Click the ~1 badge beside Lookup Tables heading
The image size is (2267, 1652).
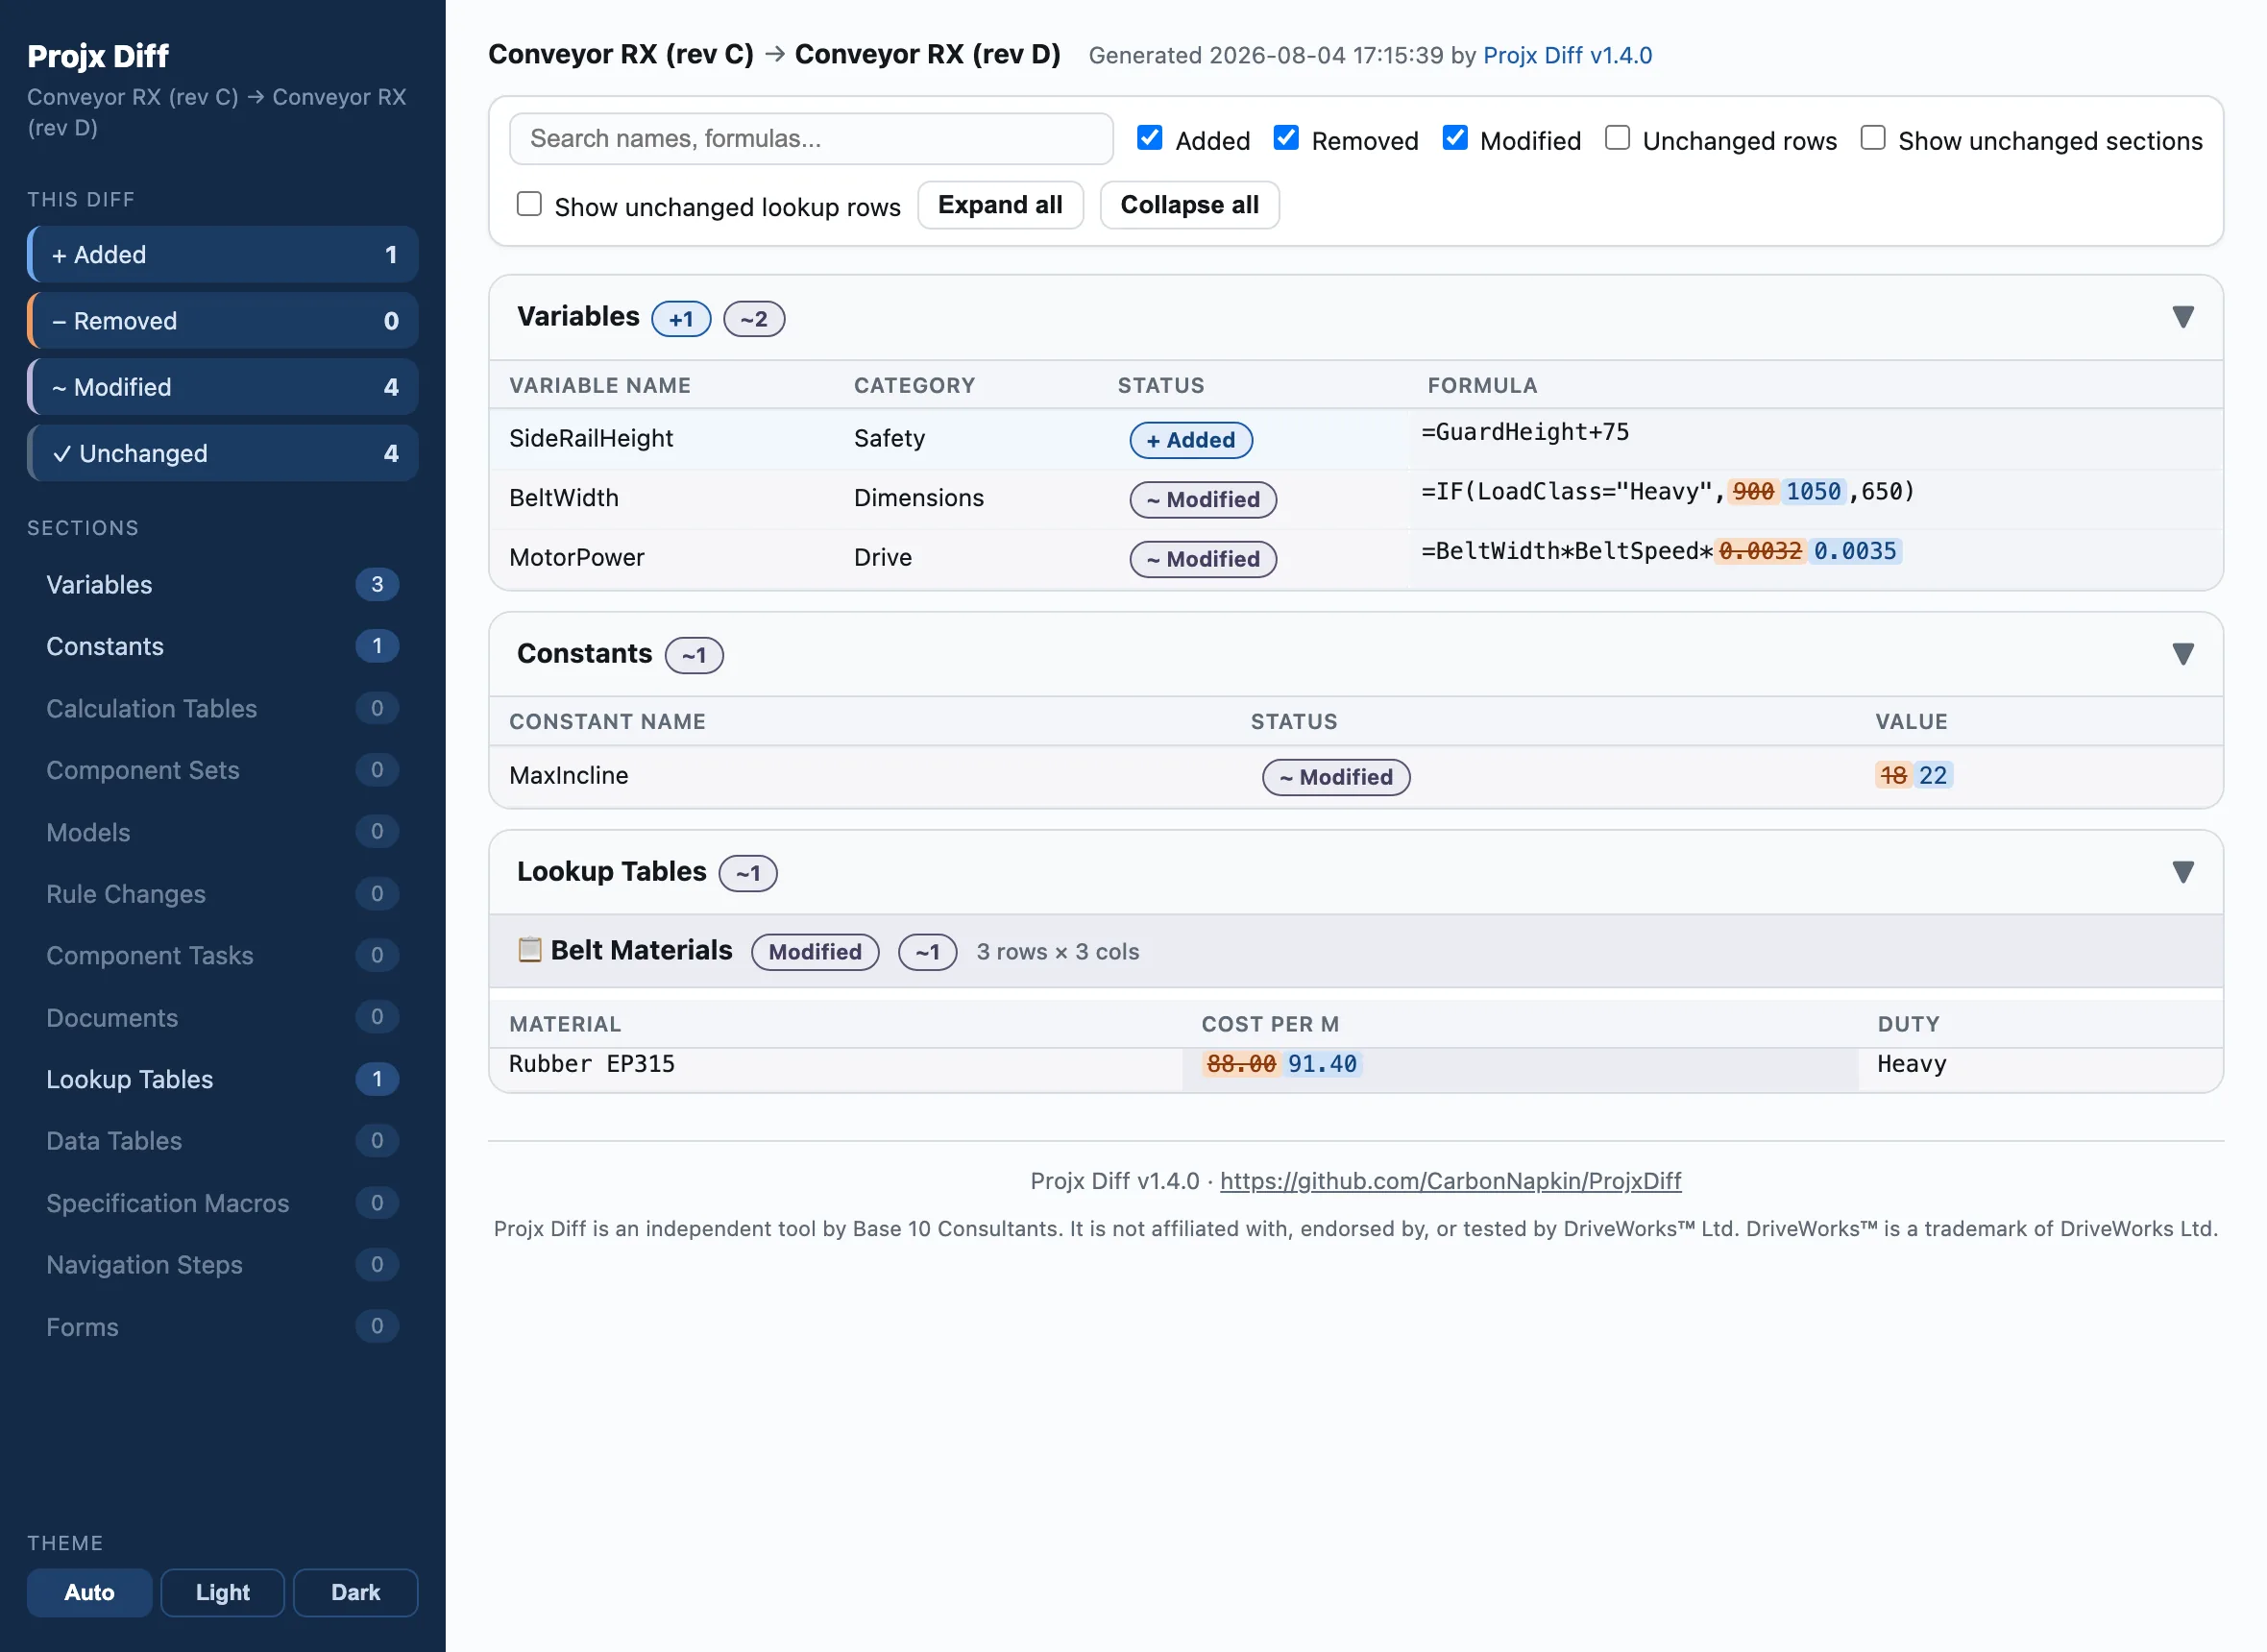pyautogui.click(x=748, y=873)
